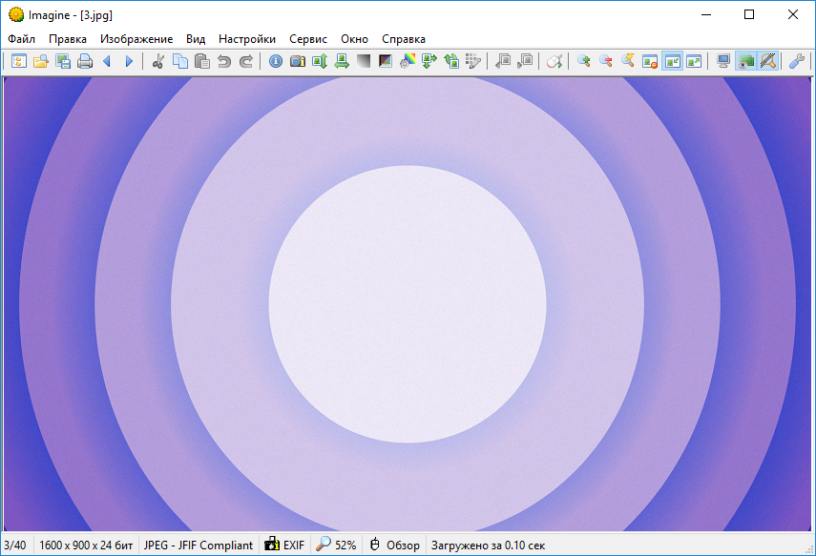Open the Справка menu
This screenshot has width=816, height=556.
tap(403, 39)
